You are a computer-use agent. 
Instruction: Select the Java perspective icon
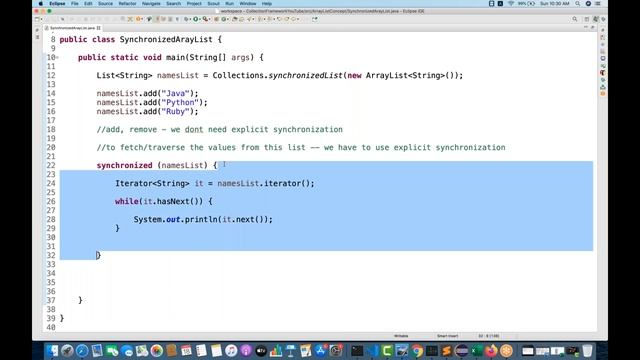(596, 19)
